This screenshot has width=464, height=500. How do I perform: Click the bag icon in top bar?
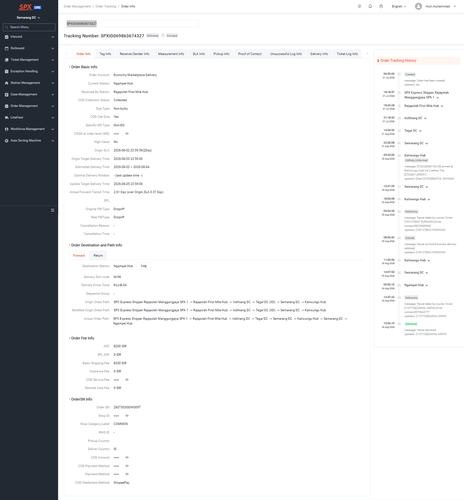point(381,6)
